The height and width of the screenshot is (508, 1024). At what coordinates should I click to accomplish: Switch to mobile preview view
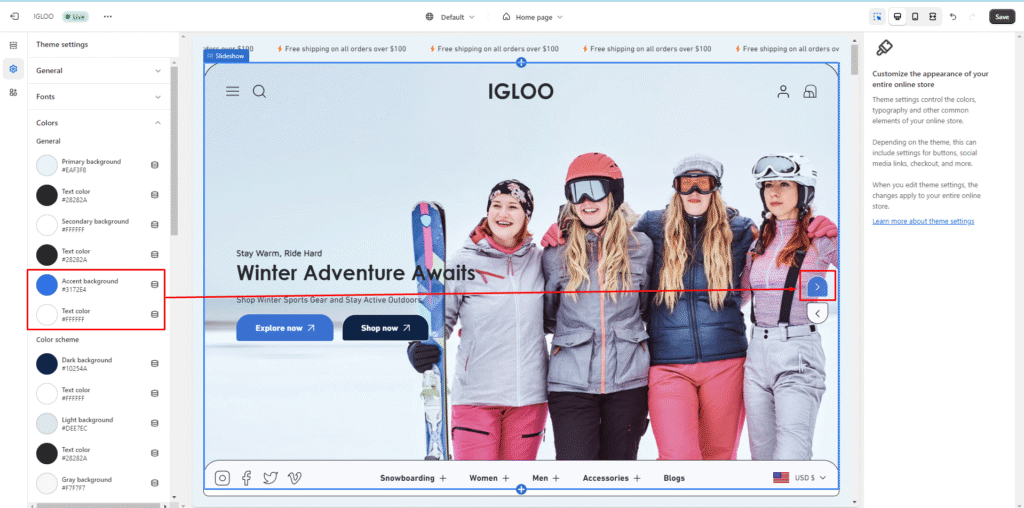pyautogui.click(x=914, y=17)
